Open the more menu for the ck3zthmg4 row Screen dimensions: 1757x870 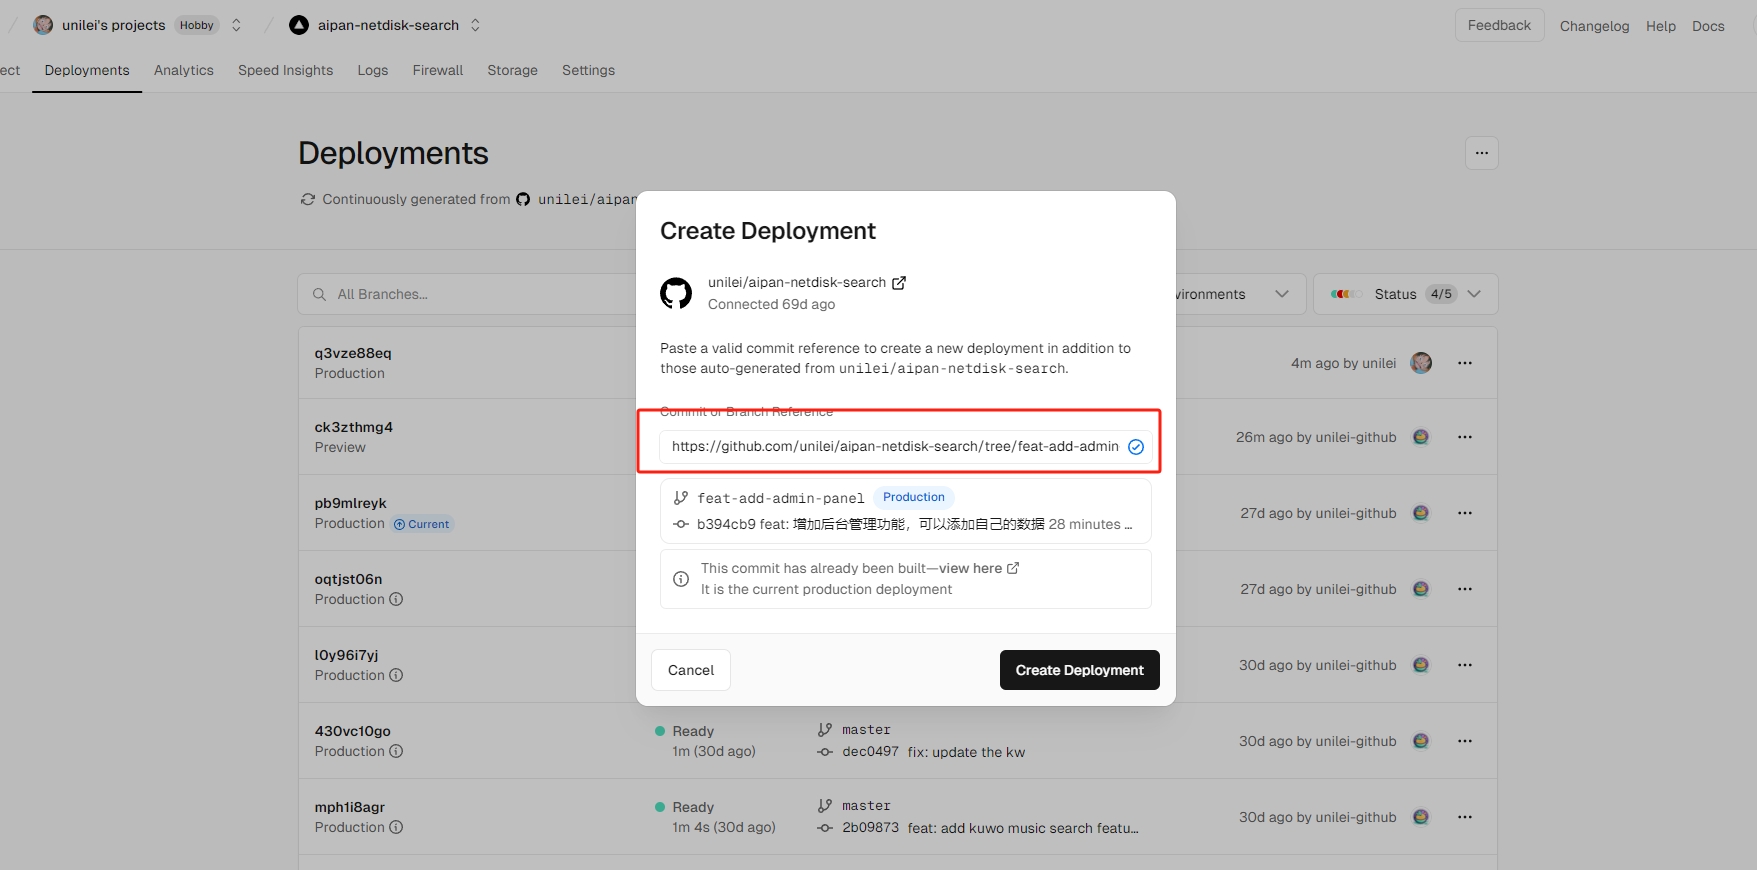pyautogui.click(x=1465, y=437)
